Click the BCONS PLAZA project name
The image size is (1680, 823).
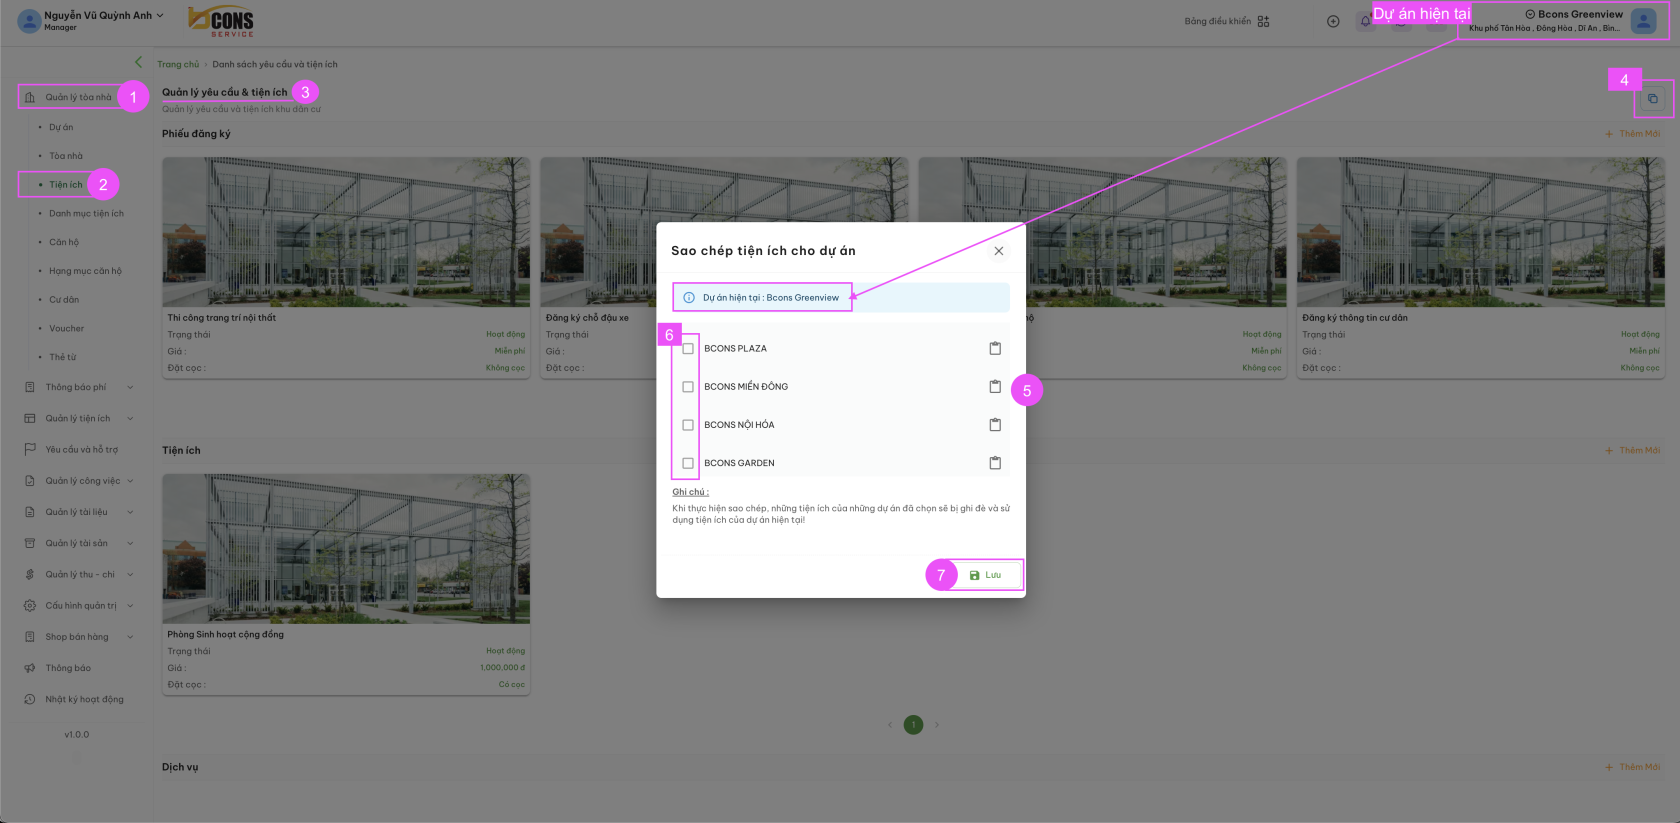(x=736, y=349)
